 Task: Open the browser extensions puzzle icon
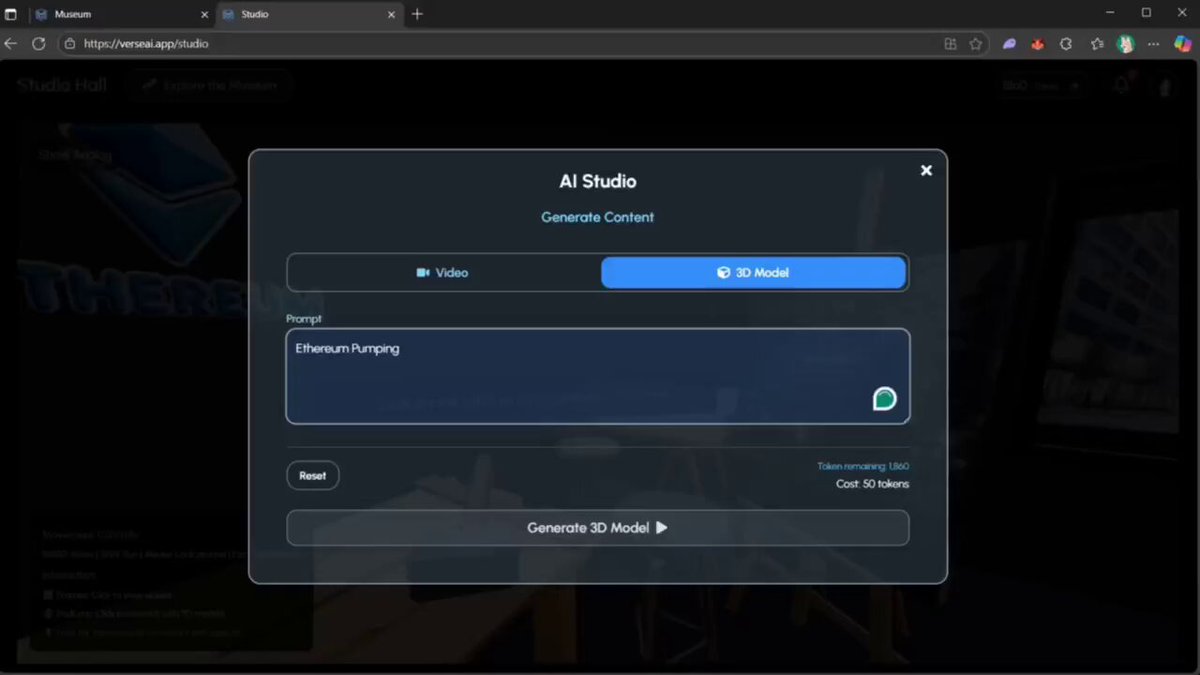1066,44
